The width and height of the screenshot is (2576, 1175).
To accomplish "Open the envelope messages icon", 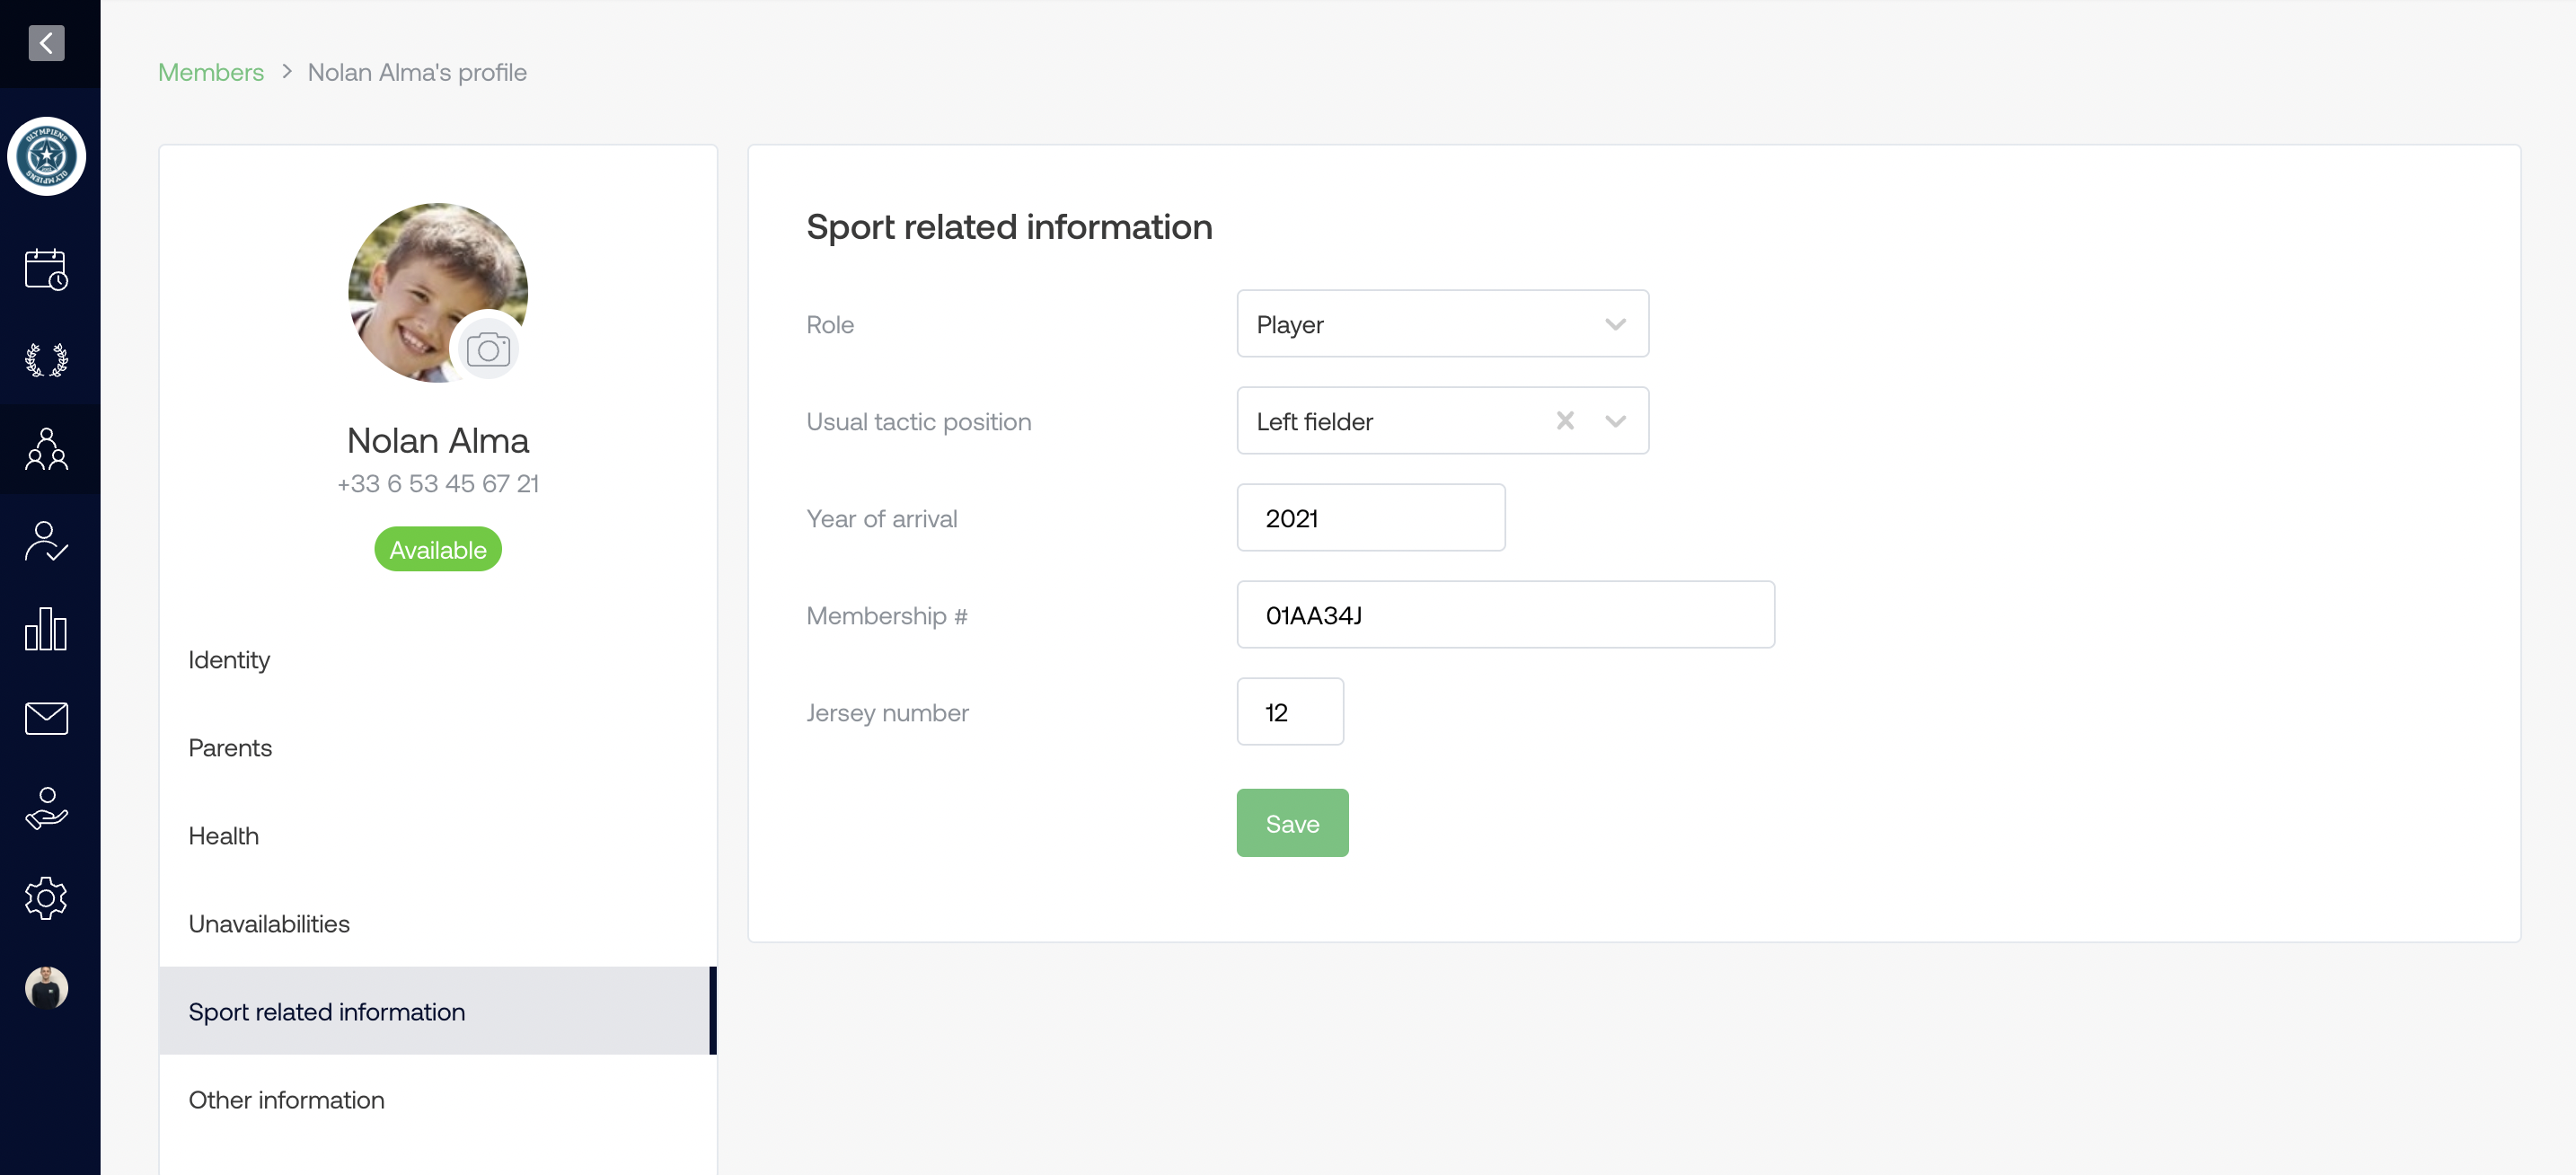I will [x=46, y=718].
